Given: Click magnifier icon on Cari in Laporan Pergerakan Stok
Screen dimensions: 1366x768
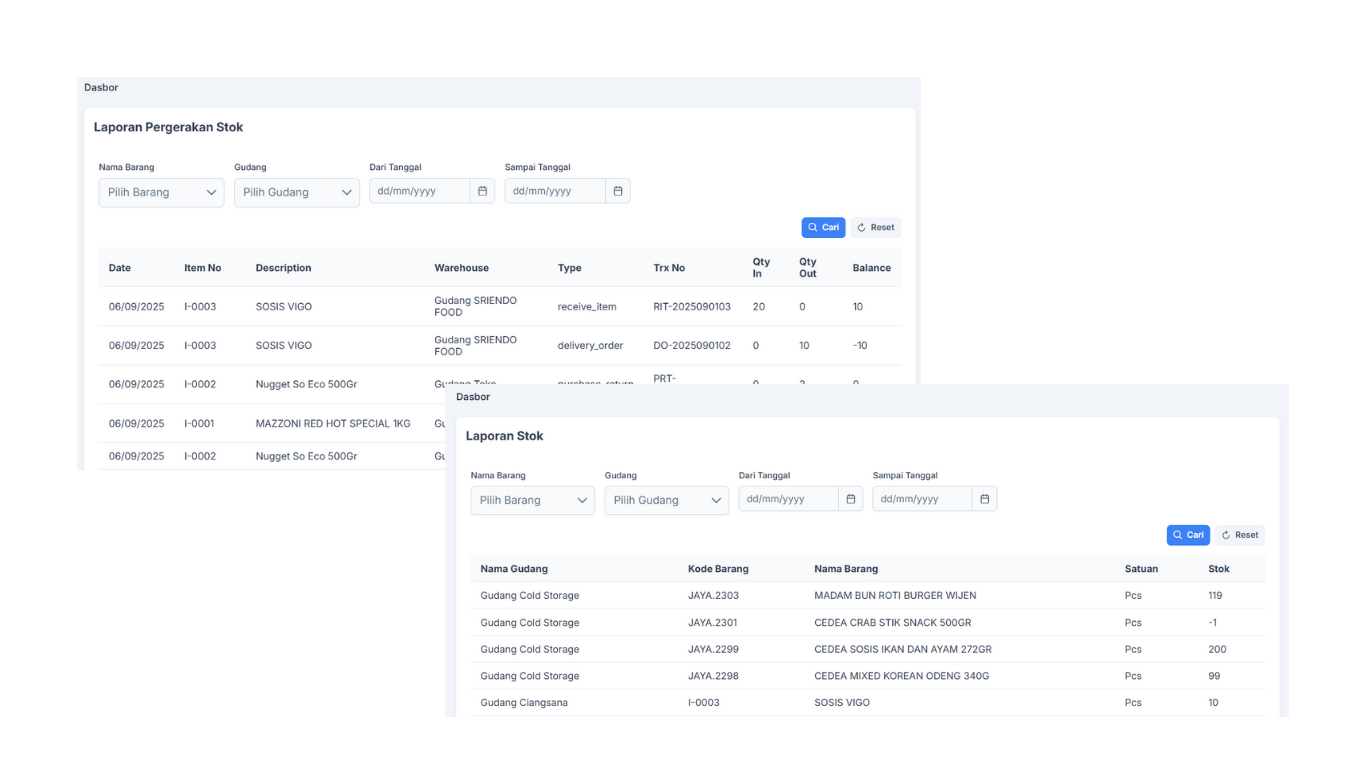Looking at the screenshot, I should (813, 228).
